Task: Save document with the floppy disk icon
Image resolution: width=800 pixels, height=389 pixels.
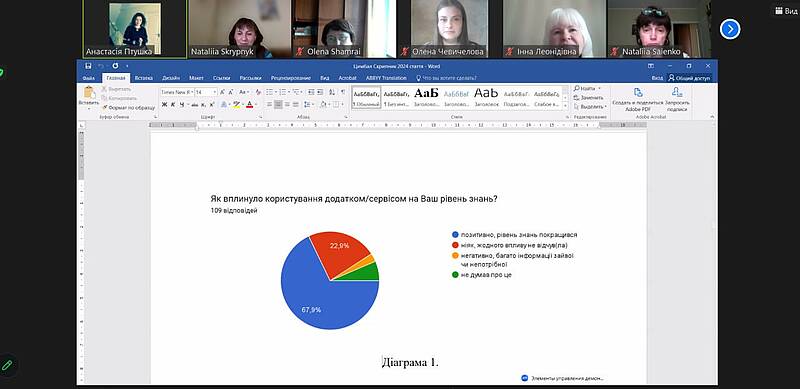Action: 88,66
